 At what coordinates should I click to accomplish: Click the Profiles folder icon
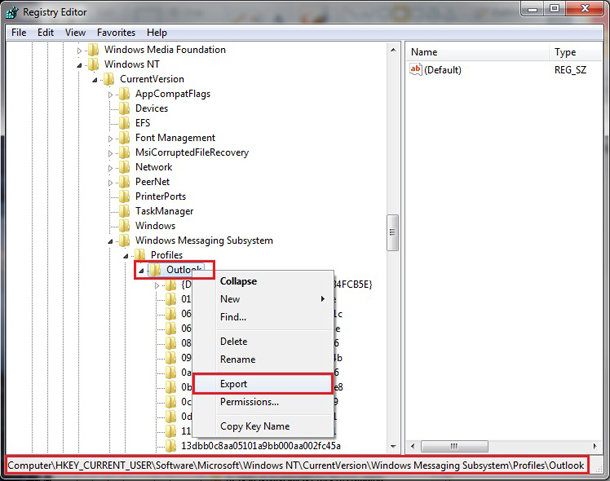pyautogui.click(x=140, y=255)
